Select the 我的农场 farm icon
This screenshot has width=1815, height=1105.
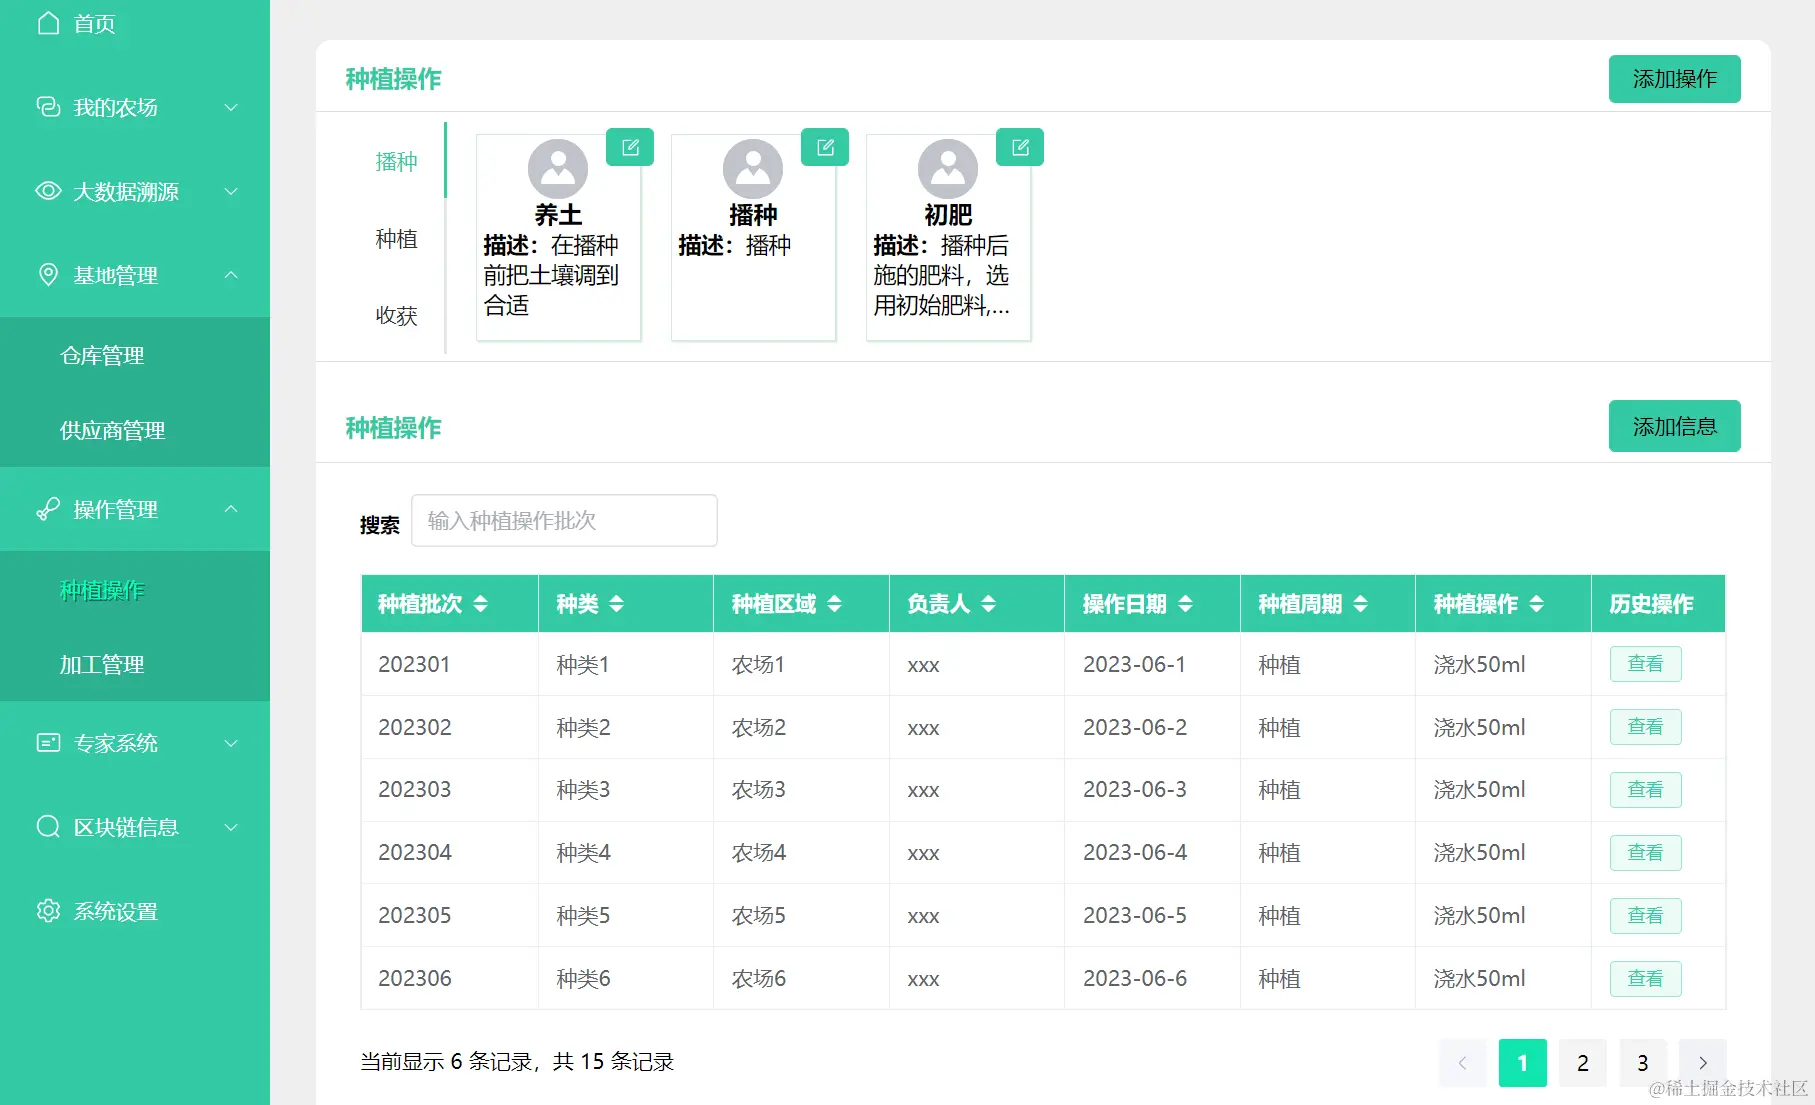tap(47, 107)
